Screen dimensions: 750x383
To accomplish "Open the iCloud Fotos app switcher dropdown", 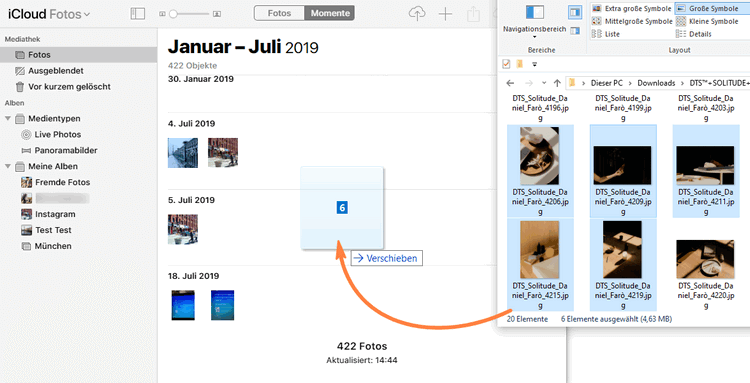I will tap(87, 14).
